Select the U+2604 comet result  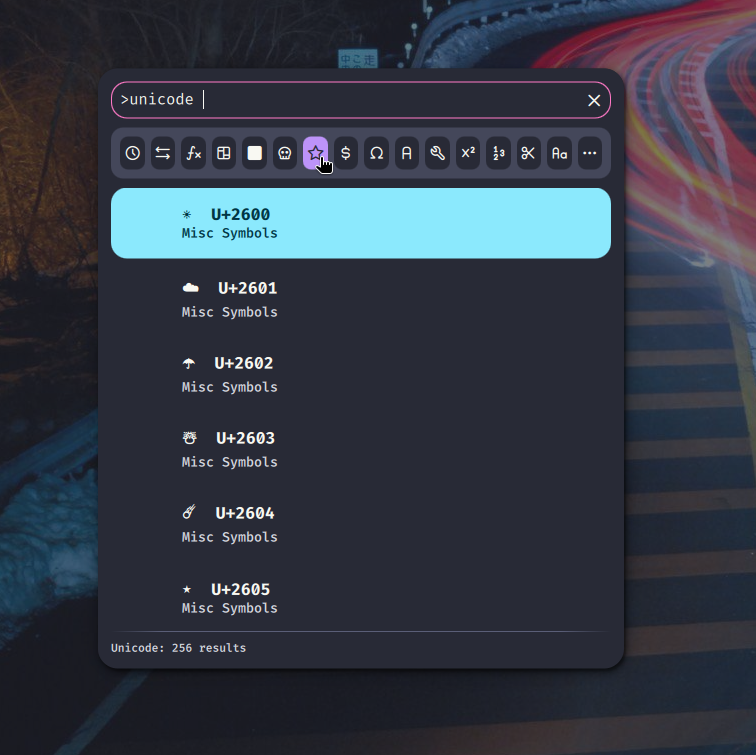[x=361, y=525]
